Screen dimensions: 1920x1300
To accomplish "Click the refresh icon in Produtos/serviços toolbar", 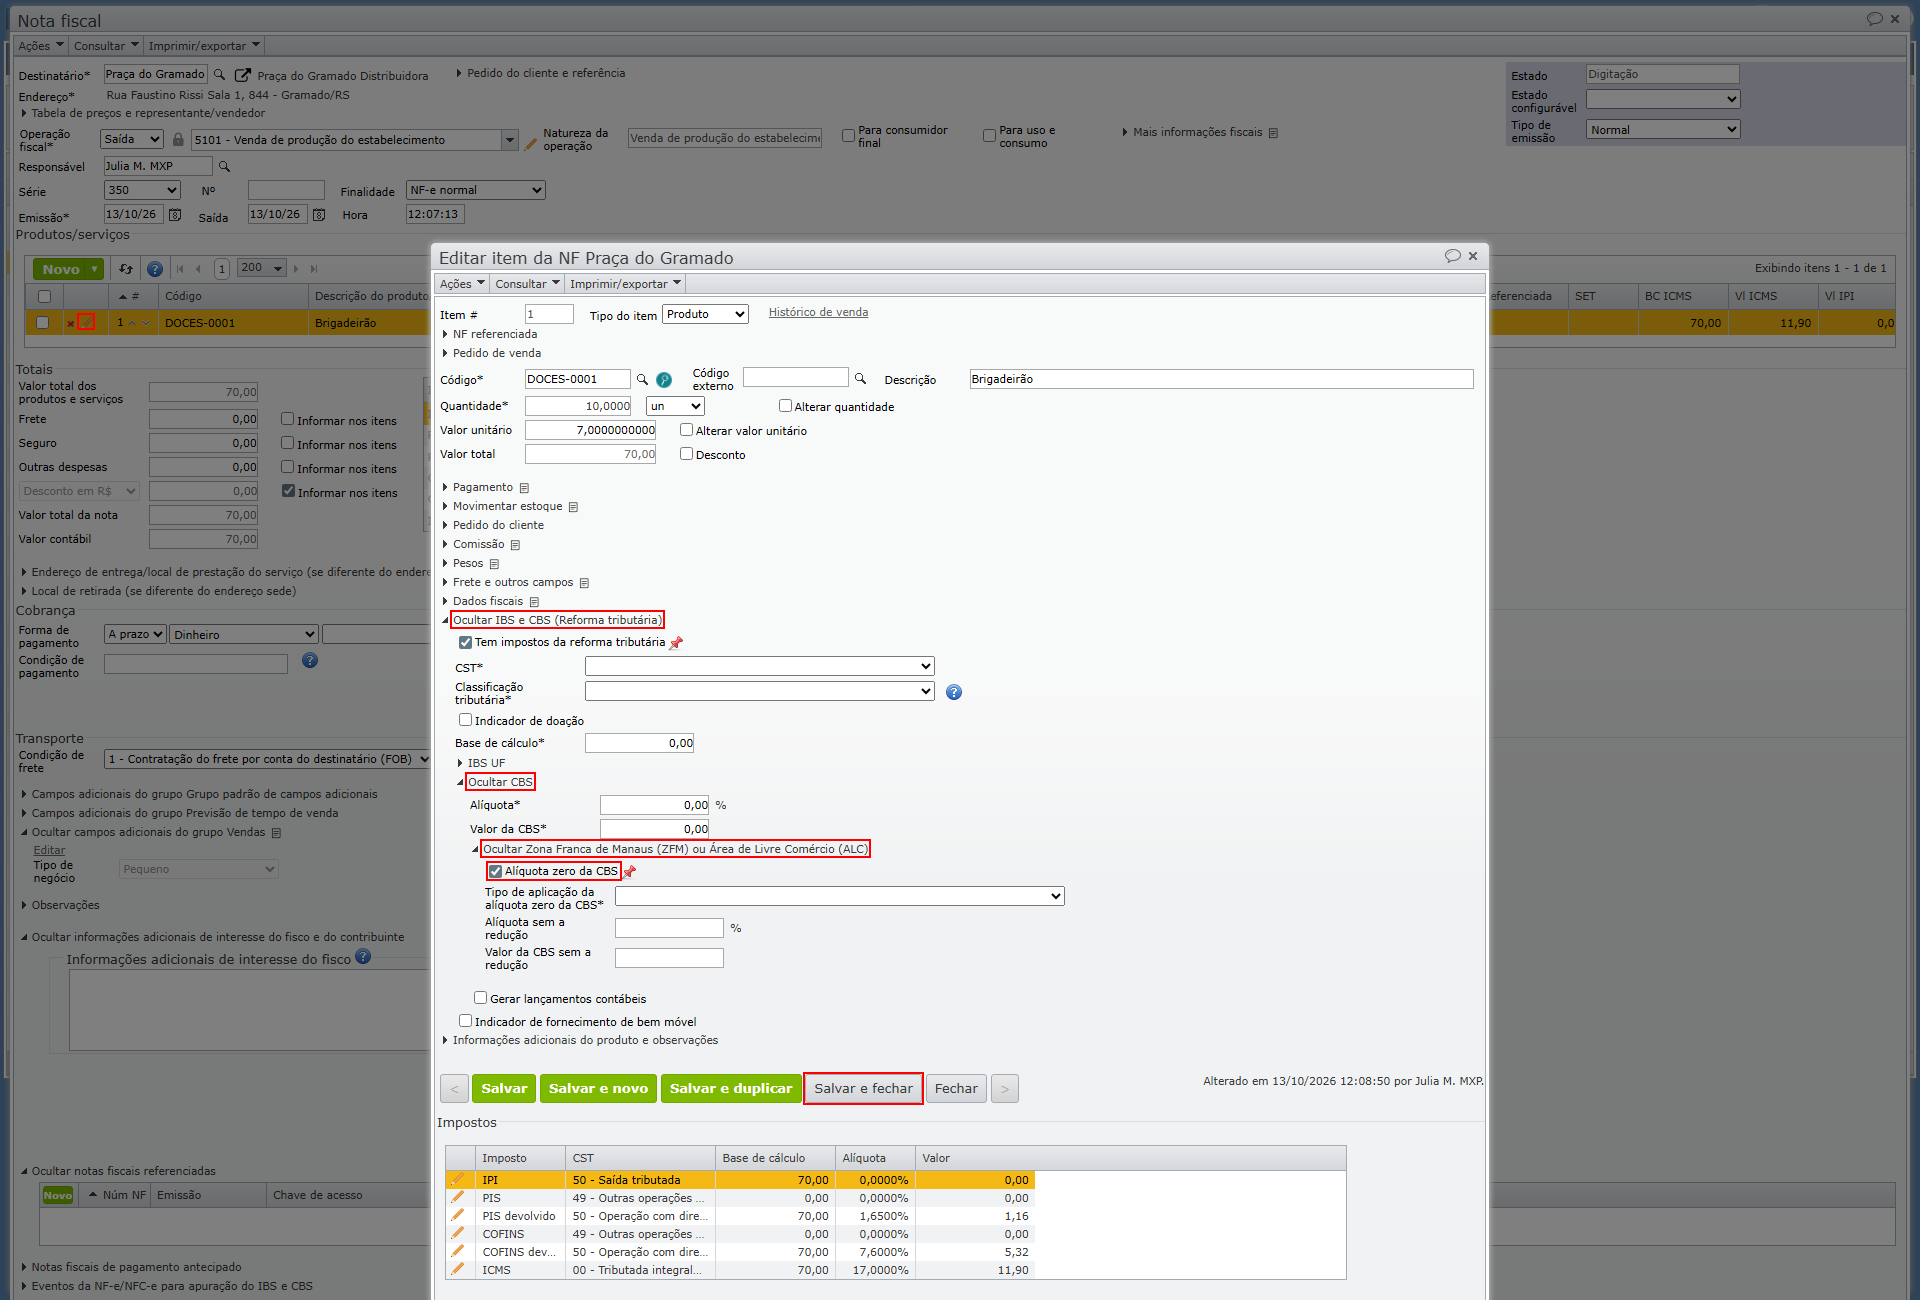I will click(x=126, y=269).
